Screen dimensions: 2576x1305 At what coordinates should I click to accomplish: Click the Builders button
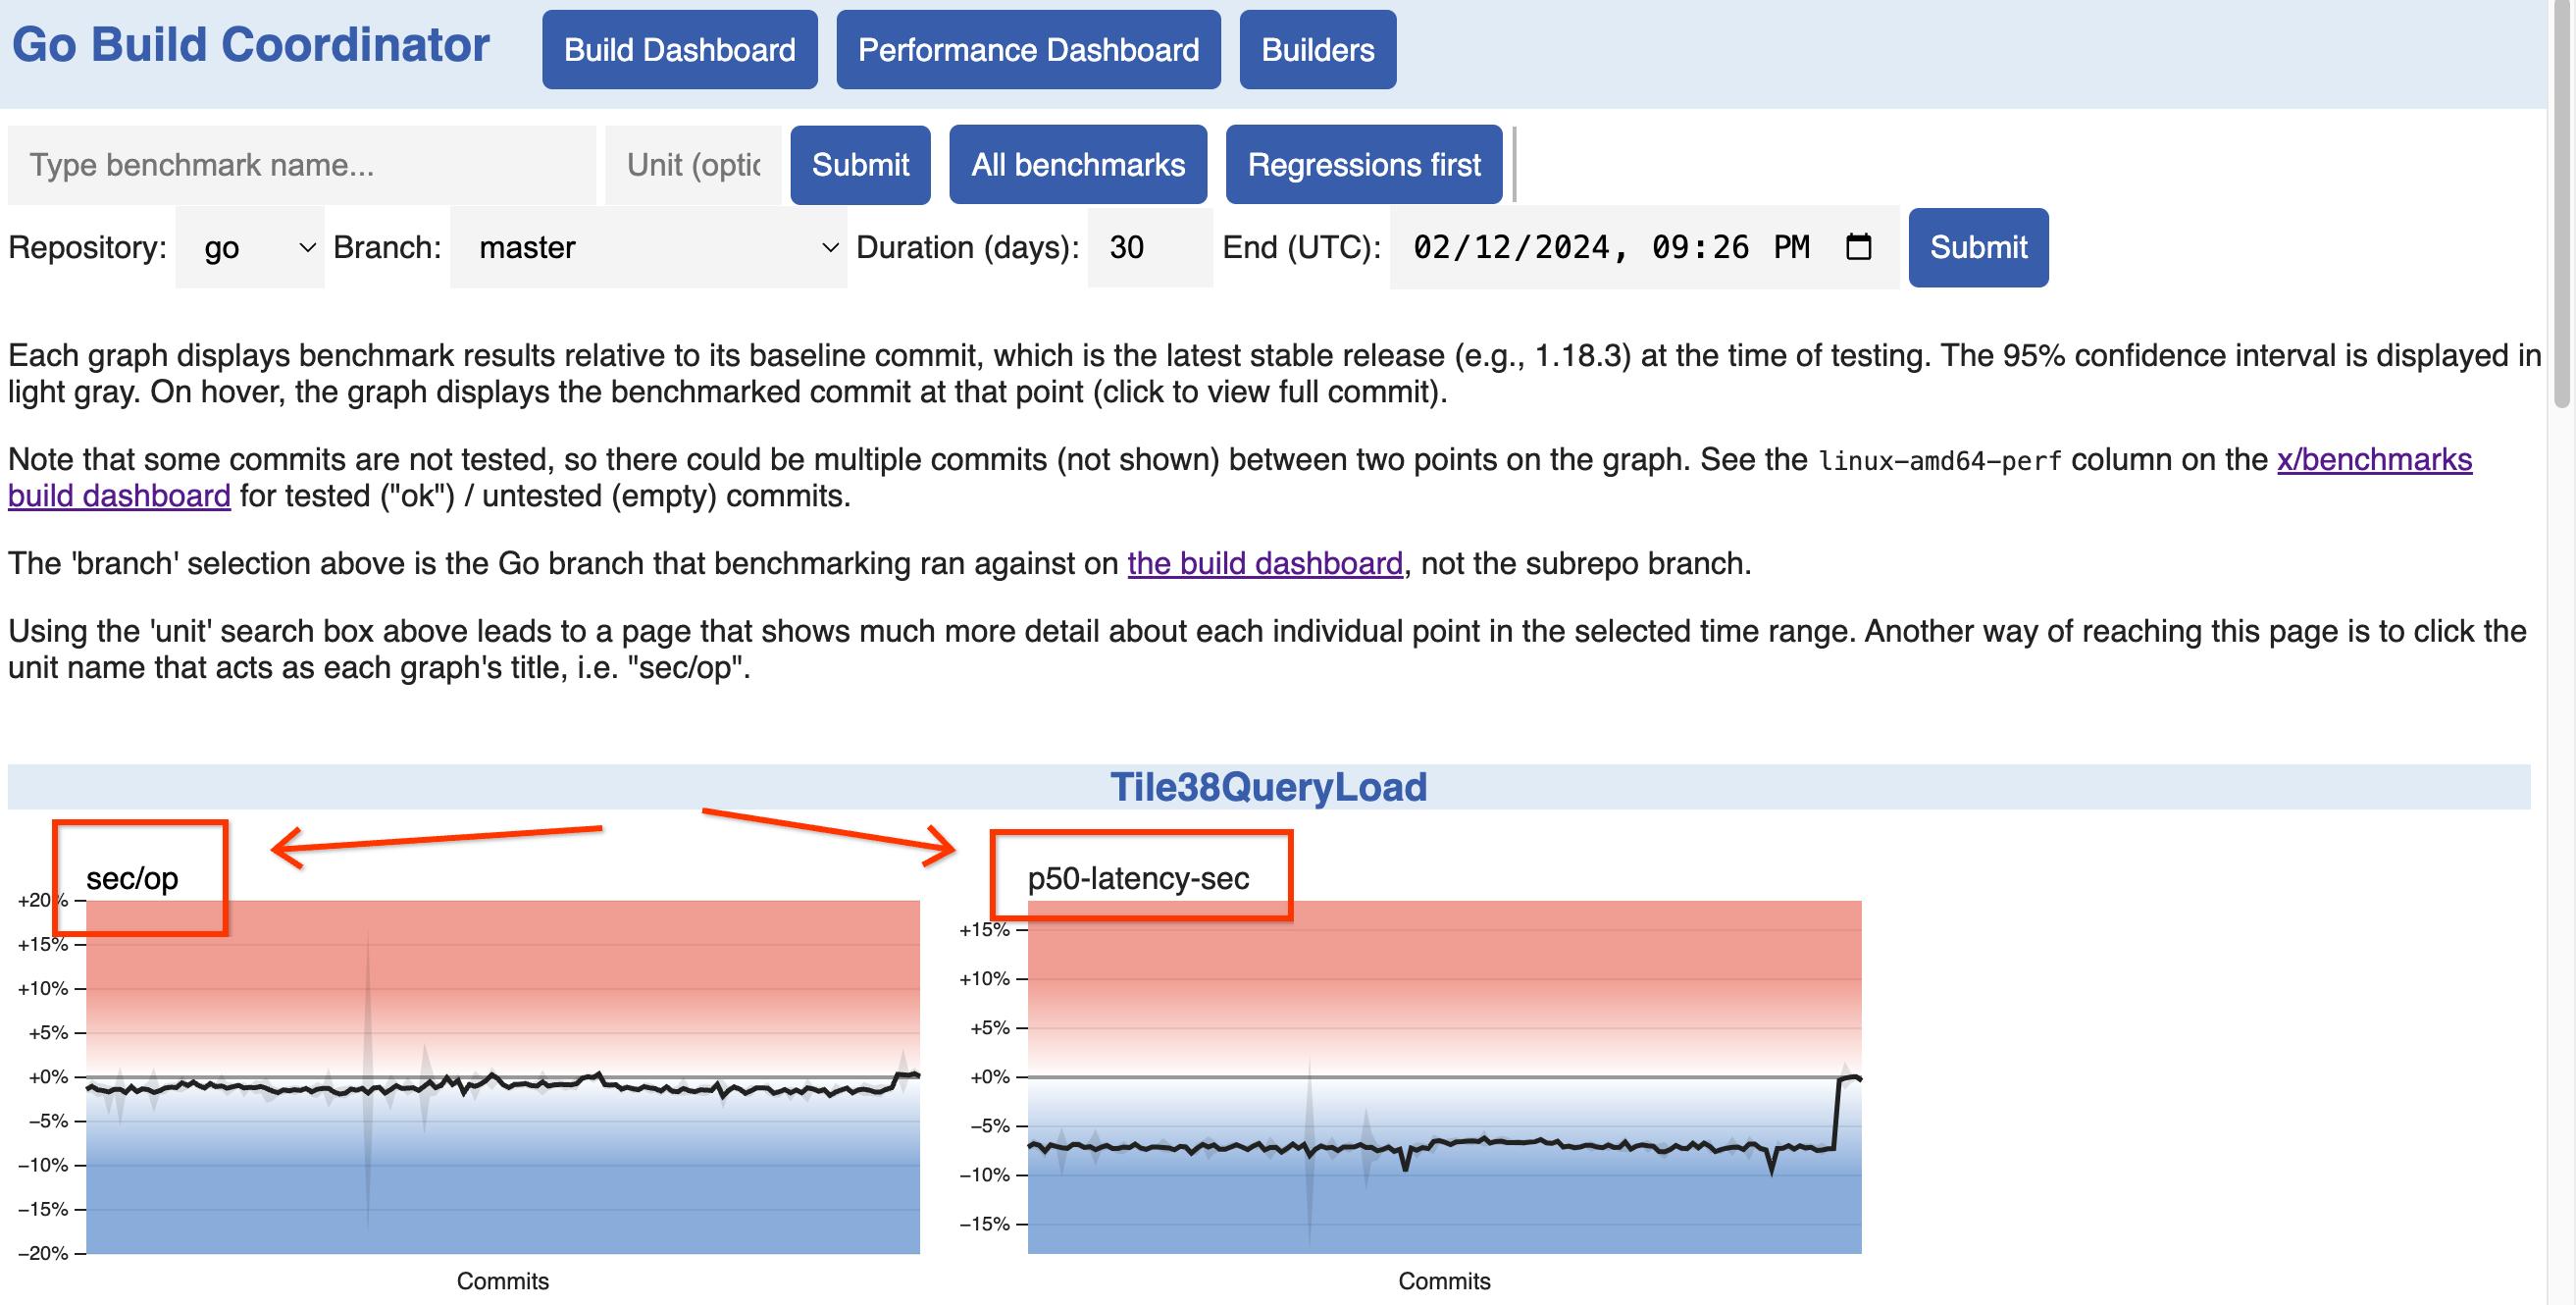click(1319, 47)
